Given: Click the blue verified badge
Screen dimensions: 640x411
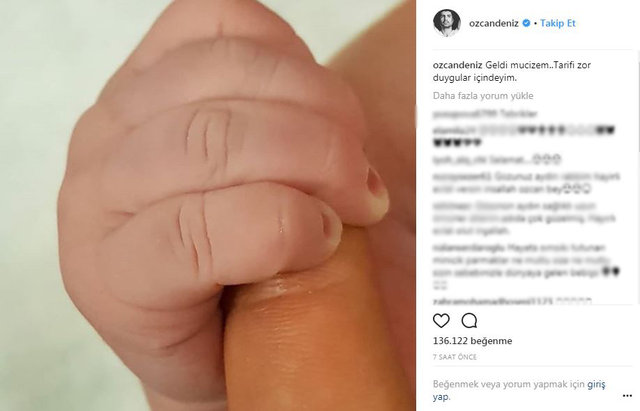Looking at the screenshot, I should (526, 23).
